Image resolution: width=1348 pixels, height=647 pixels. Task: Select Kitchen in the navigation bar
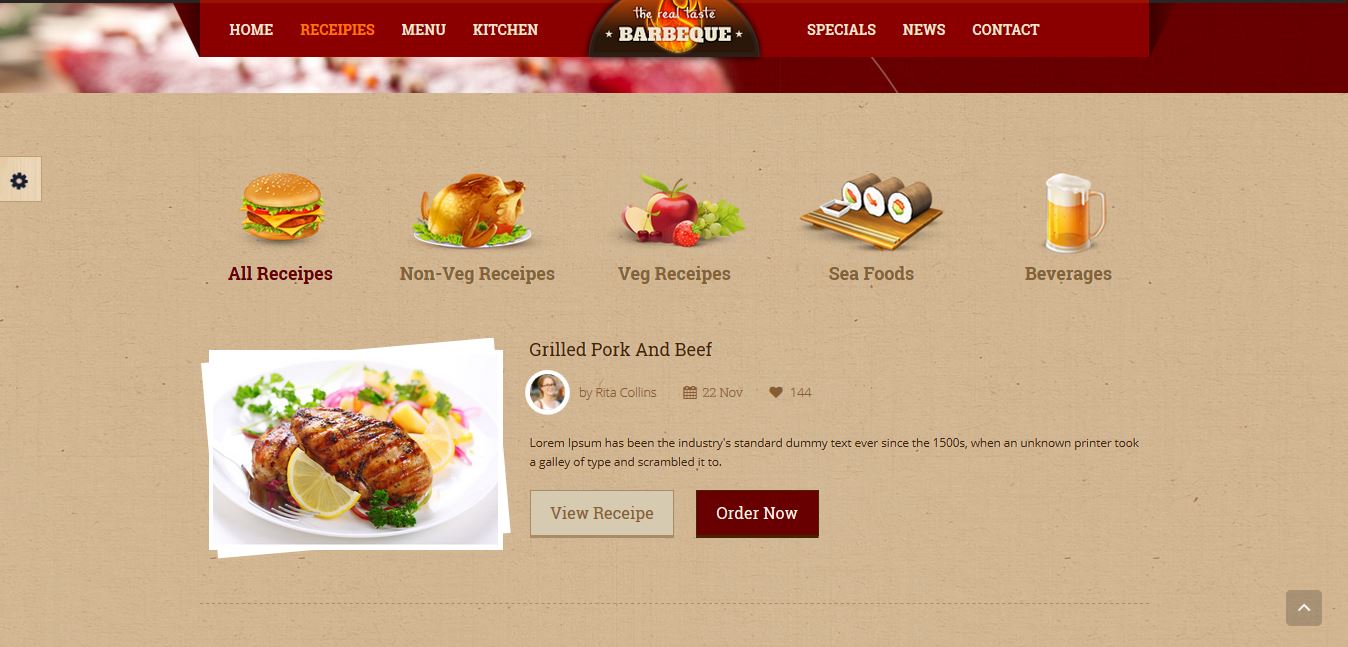(x=505, y=30)
